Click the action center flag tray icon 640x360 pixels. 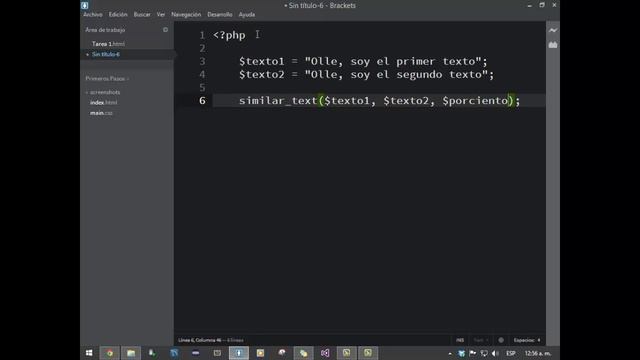[473, 353]
